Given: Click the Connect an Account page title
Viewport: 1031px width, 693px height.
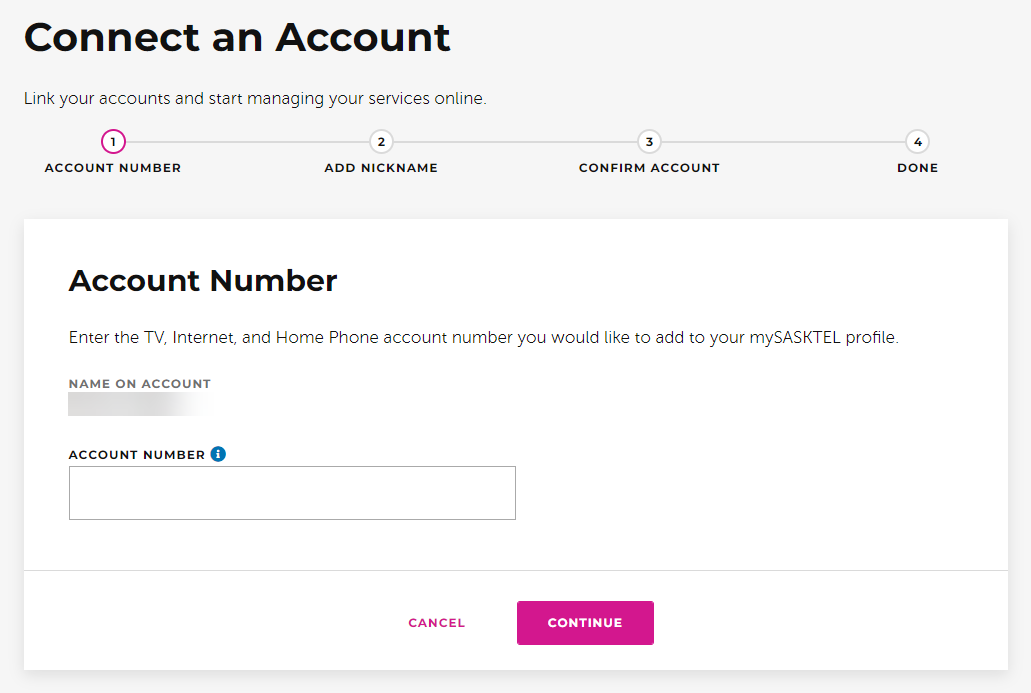Looking at the screenshot, I should (x=237, y=37).
